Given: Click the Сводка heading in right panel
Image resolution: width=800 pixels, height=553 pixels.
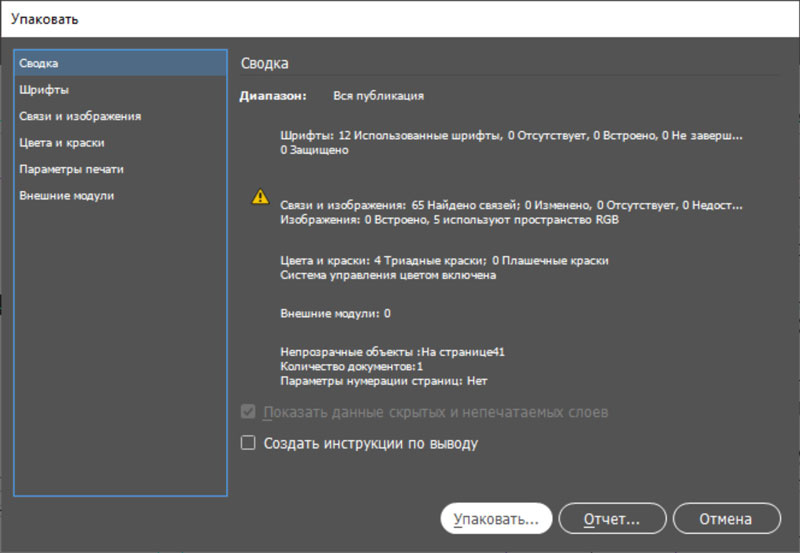Looking at the screenshot, I should point(265,63).
